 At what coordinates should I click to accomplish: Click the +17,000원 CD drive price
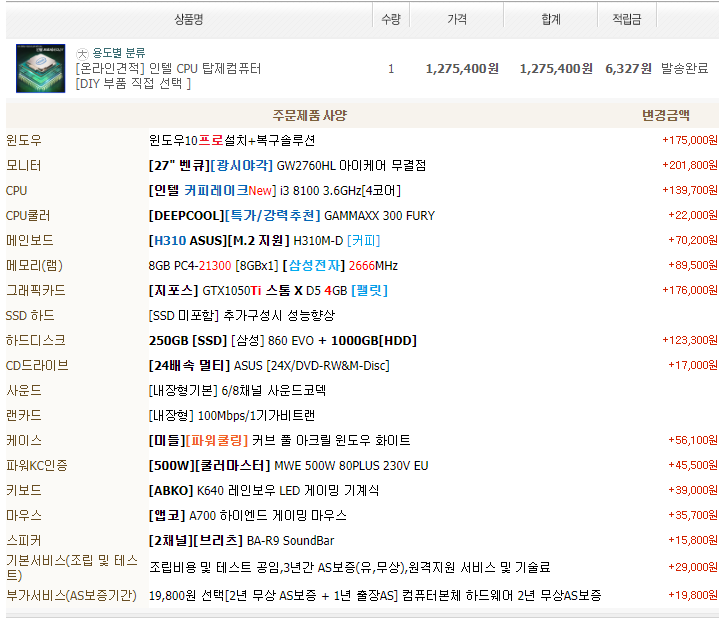tap(693, 365)
